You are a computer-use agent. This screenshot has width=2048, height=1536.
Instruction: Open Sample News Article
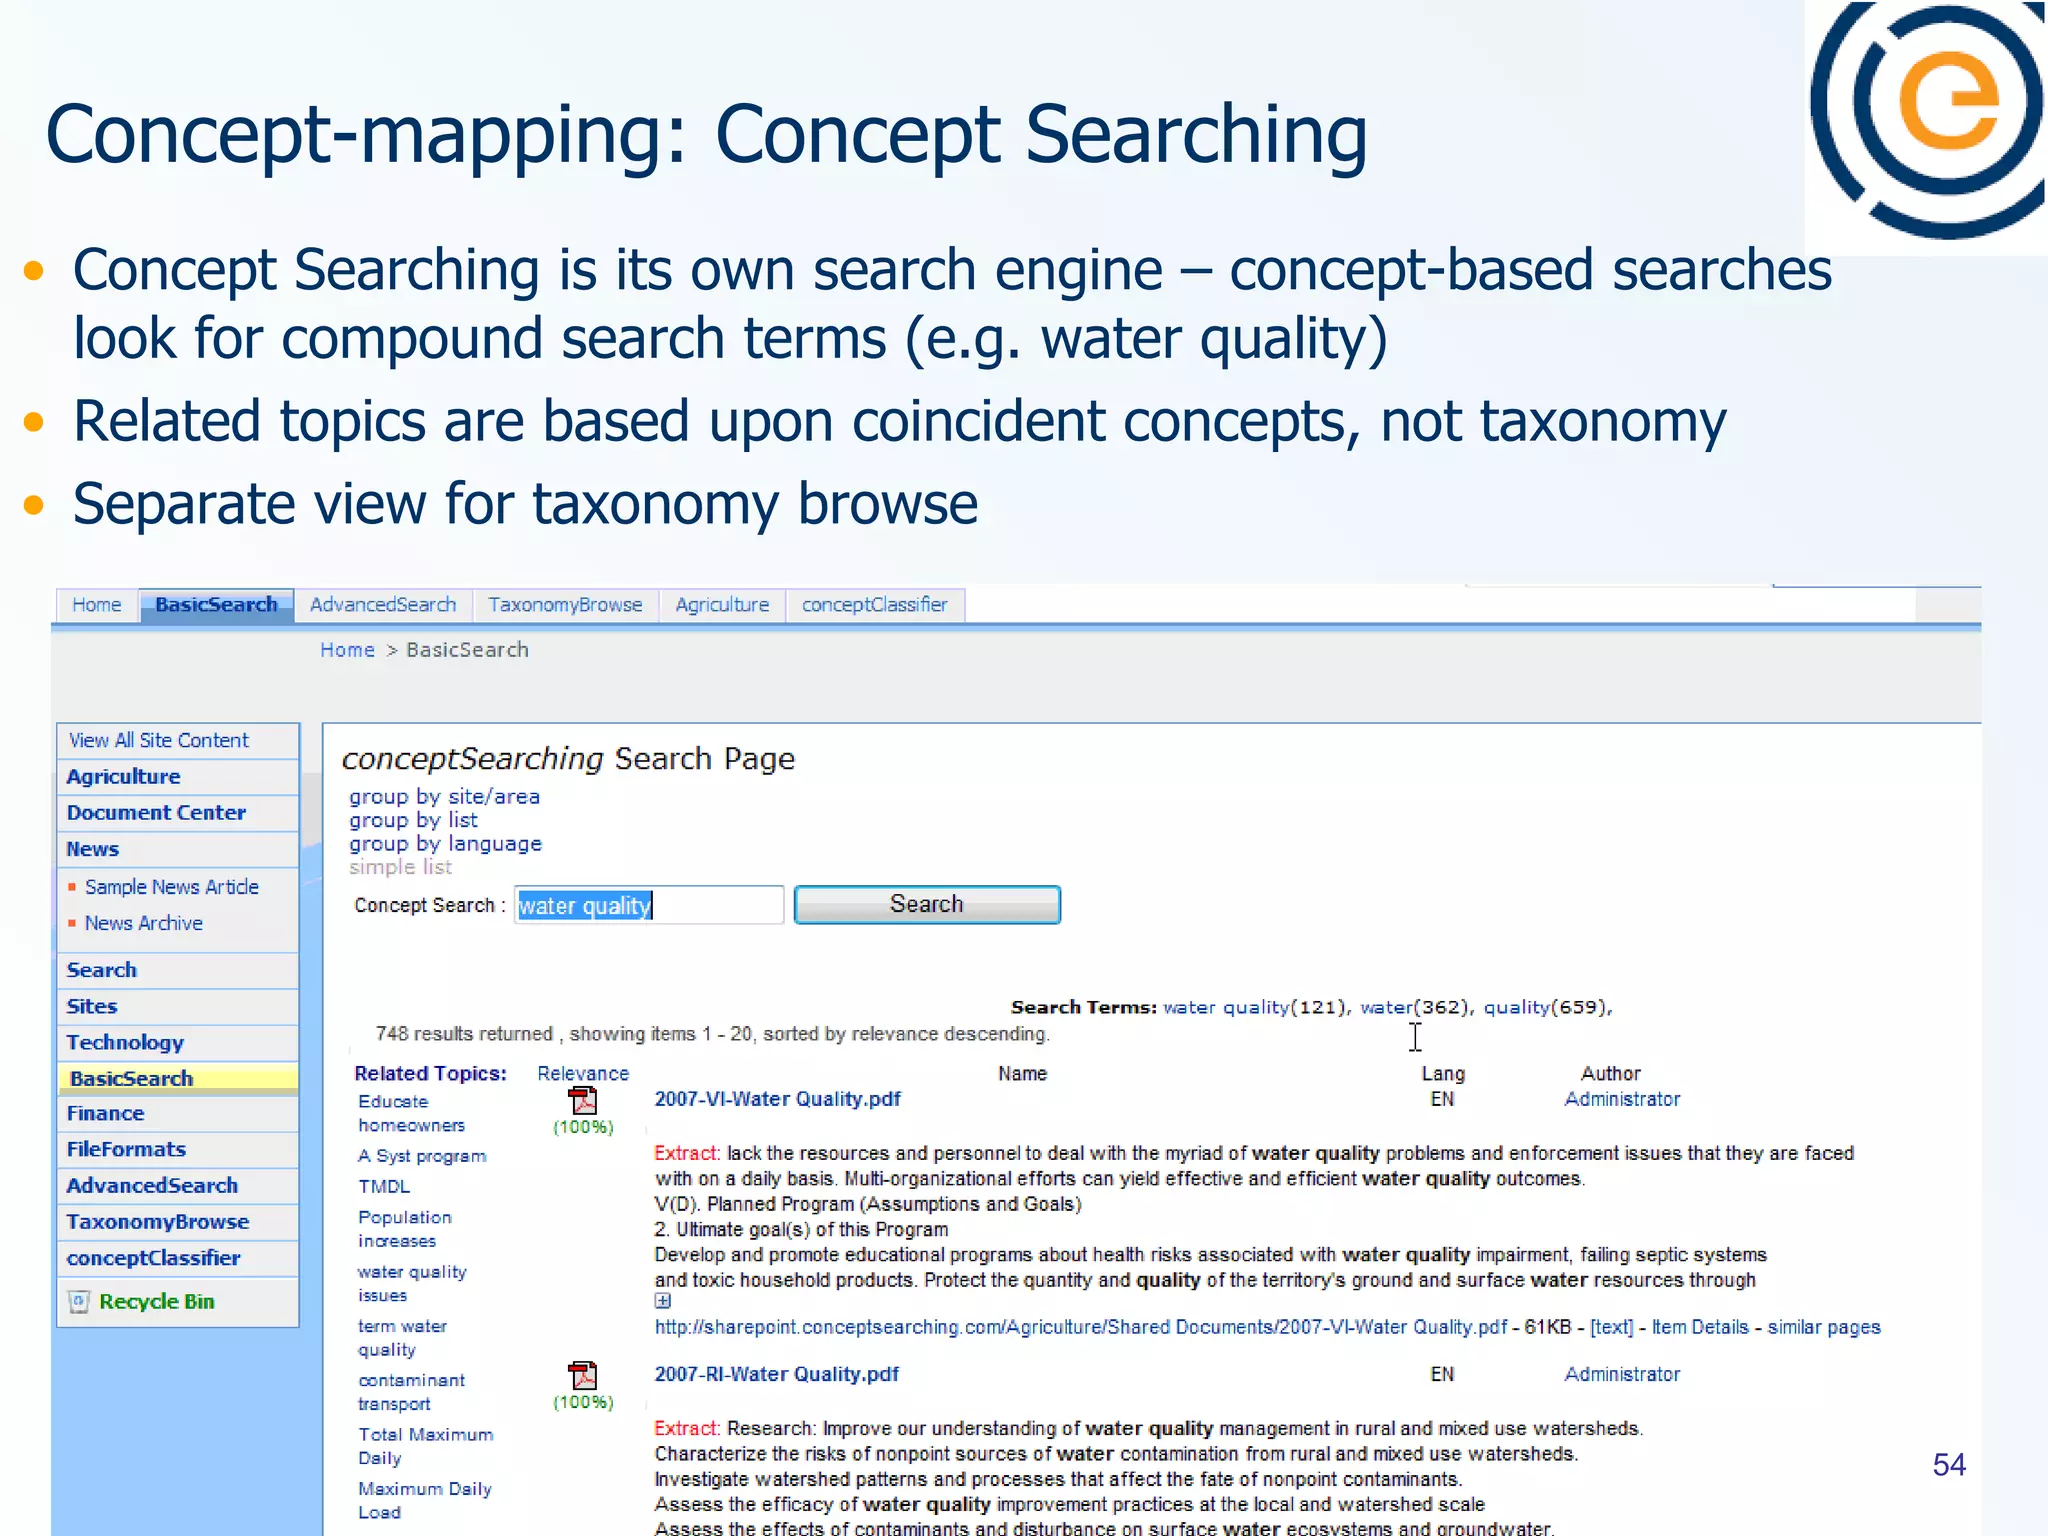click(x=171, y=887)
